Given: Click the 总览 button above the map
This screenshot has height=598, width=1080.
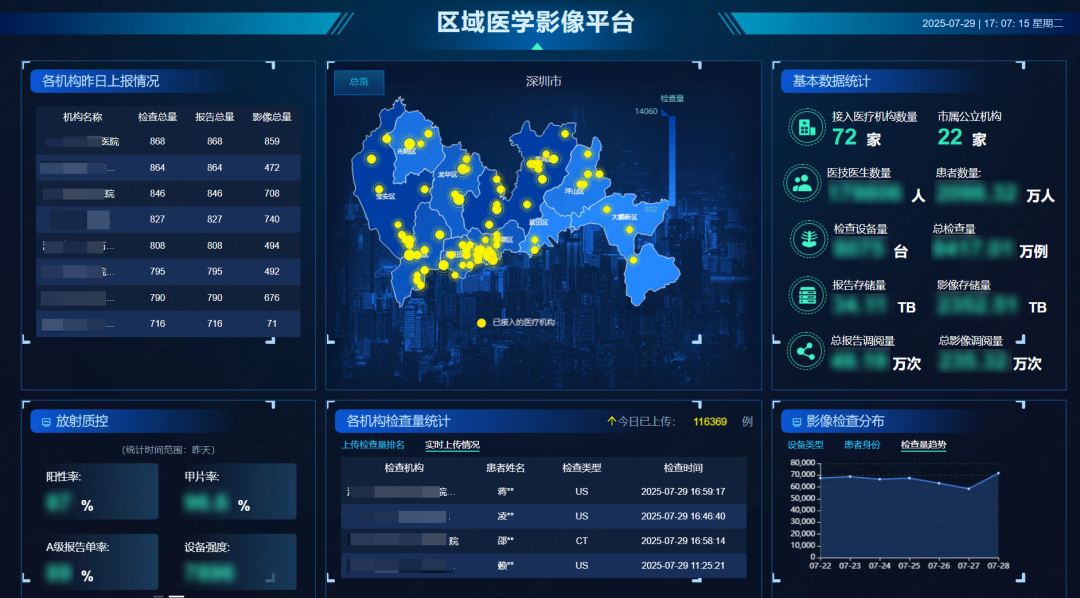Looking at the screenshot, I should click(358, 82).
